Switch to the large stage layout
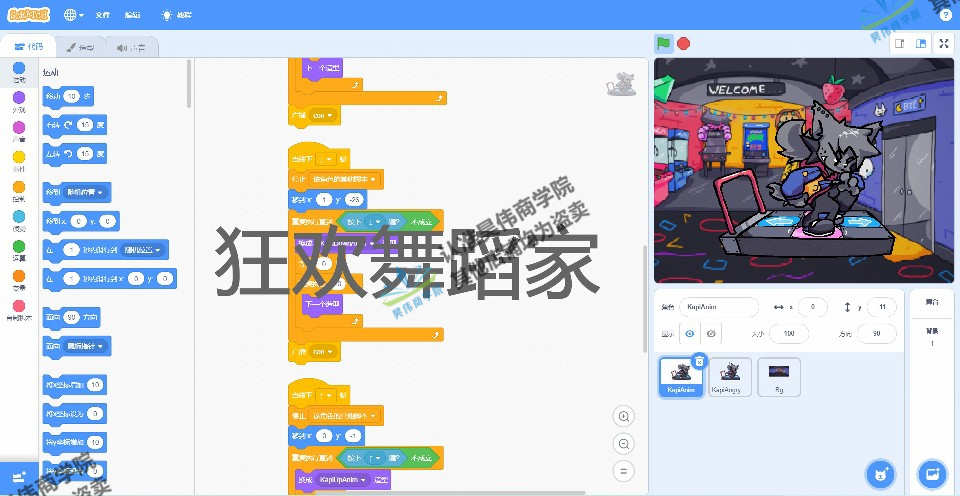 (x=920, y=43)
